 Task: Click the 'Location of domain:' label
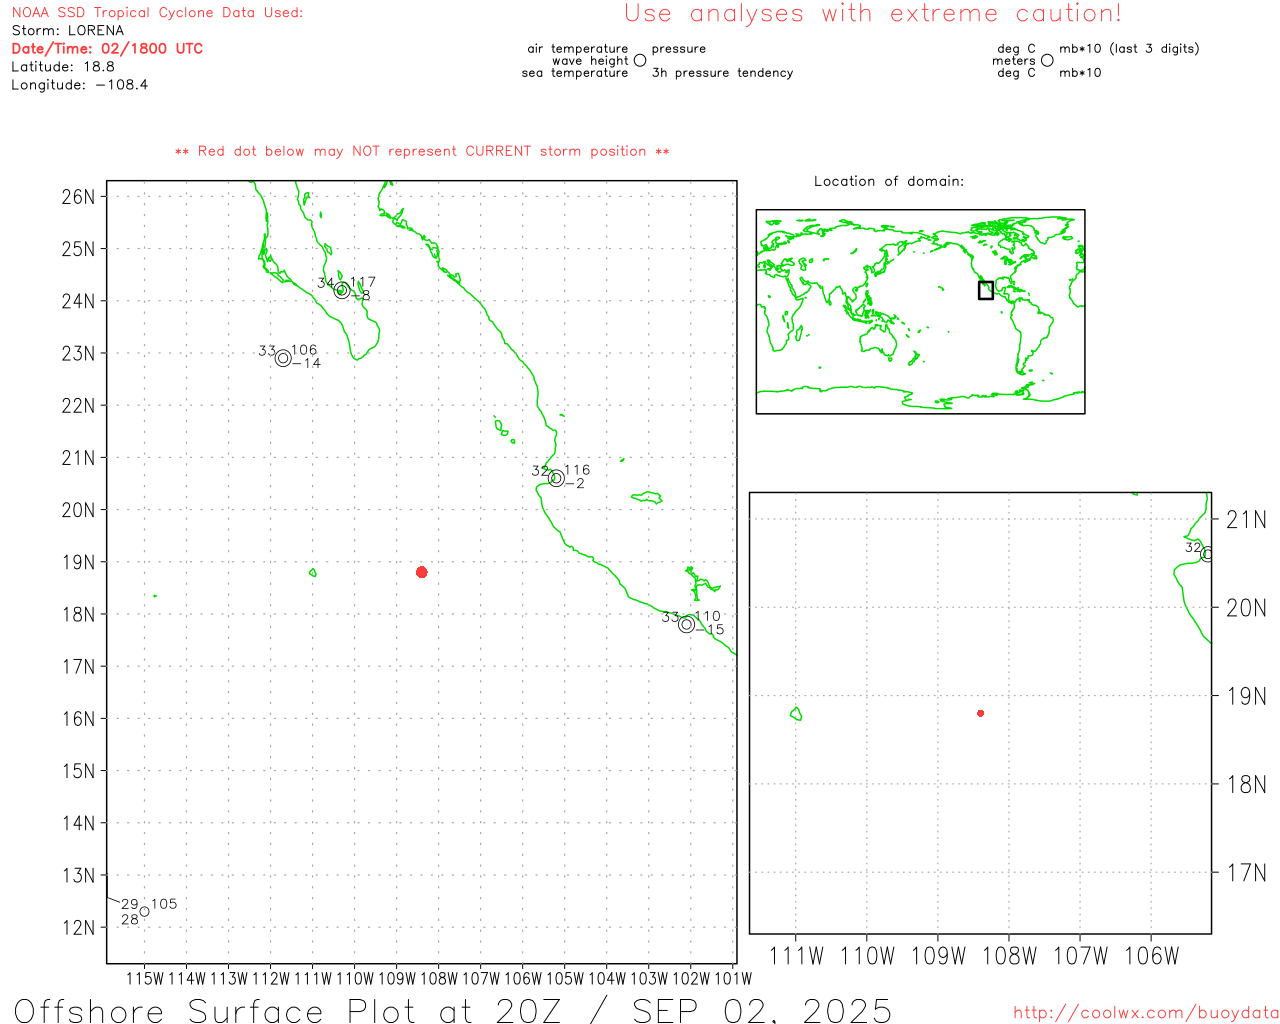[889, 181]
